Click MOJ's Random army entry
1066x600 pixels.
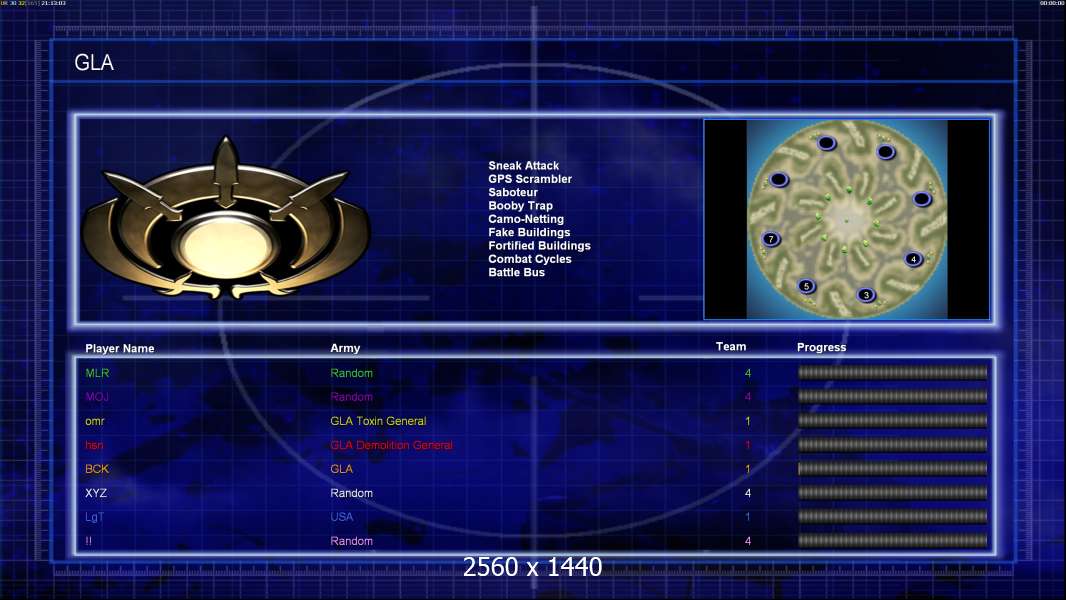click(x=351, y=397)
